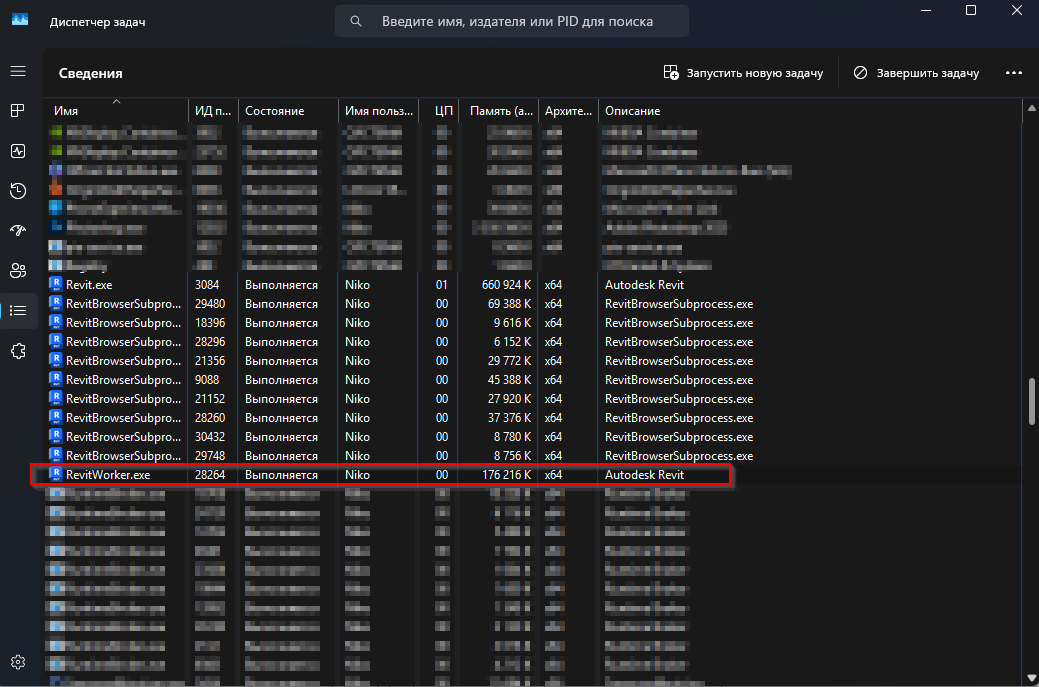Click PID 21152 cell
This screenshot has height=687, width=1039.
(209, 399)
